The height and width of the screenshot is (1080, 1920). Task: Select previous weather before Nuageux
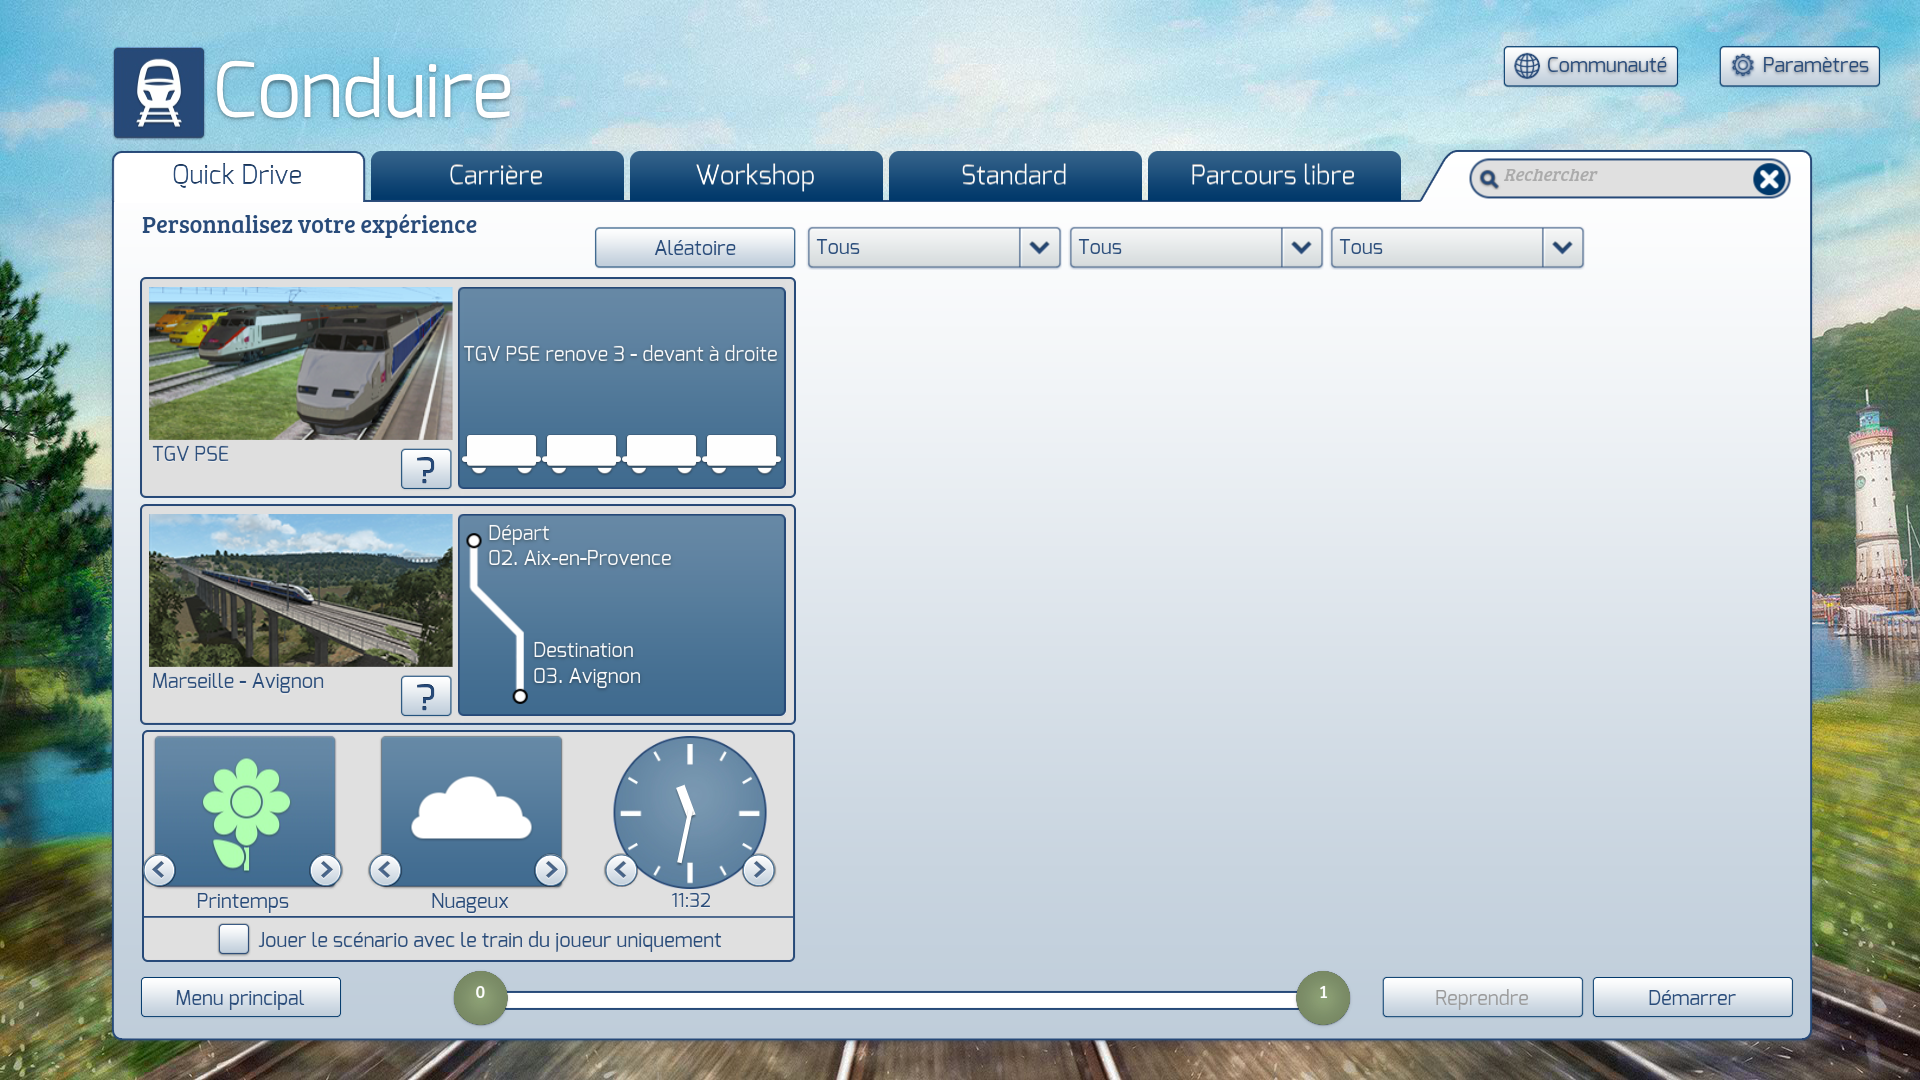pos(385,870)
